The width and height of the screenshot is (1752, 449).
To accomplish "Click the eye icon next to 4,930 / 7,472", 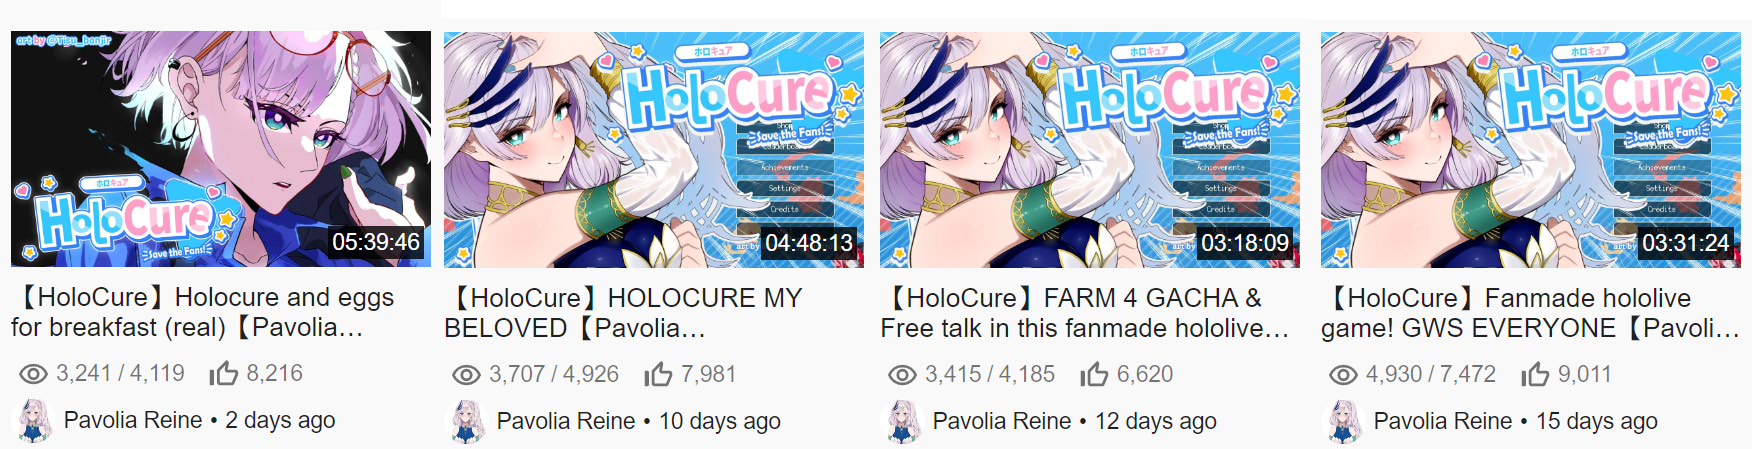I will click(x=1343, y=375).
